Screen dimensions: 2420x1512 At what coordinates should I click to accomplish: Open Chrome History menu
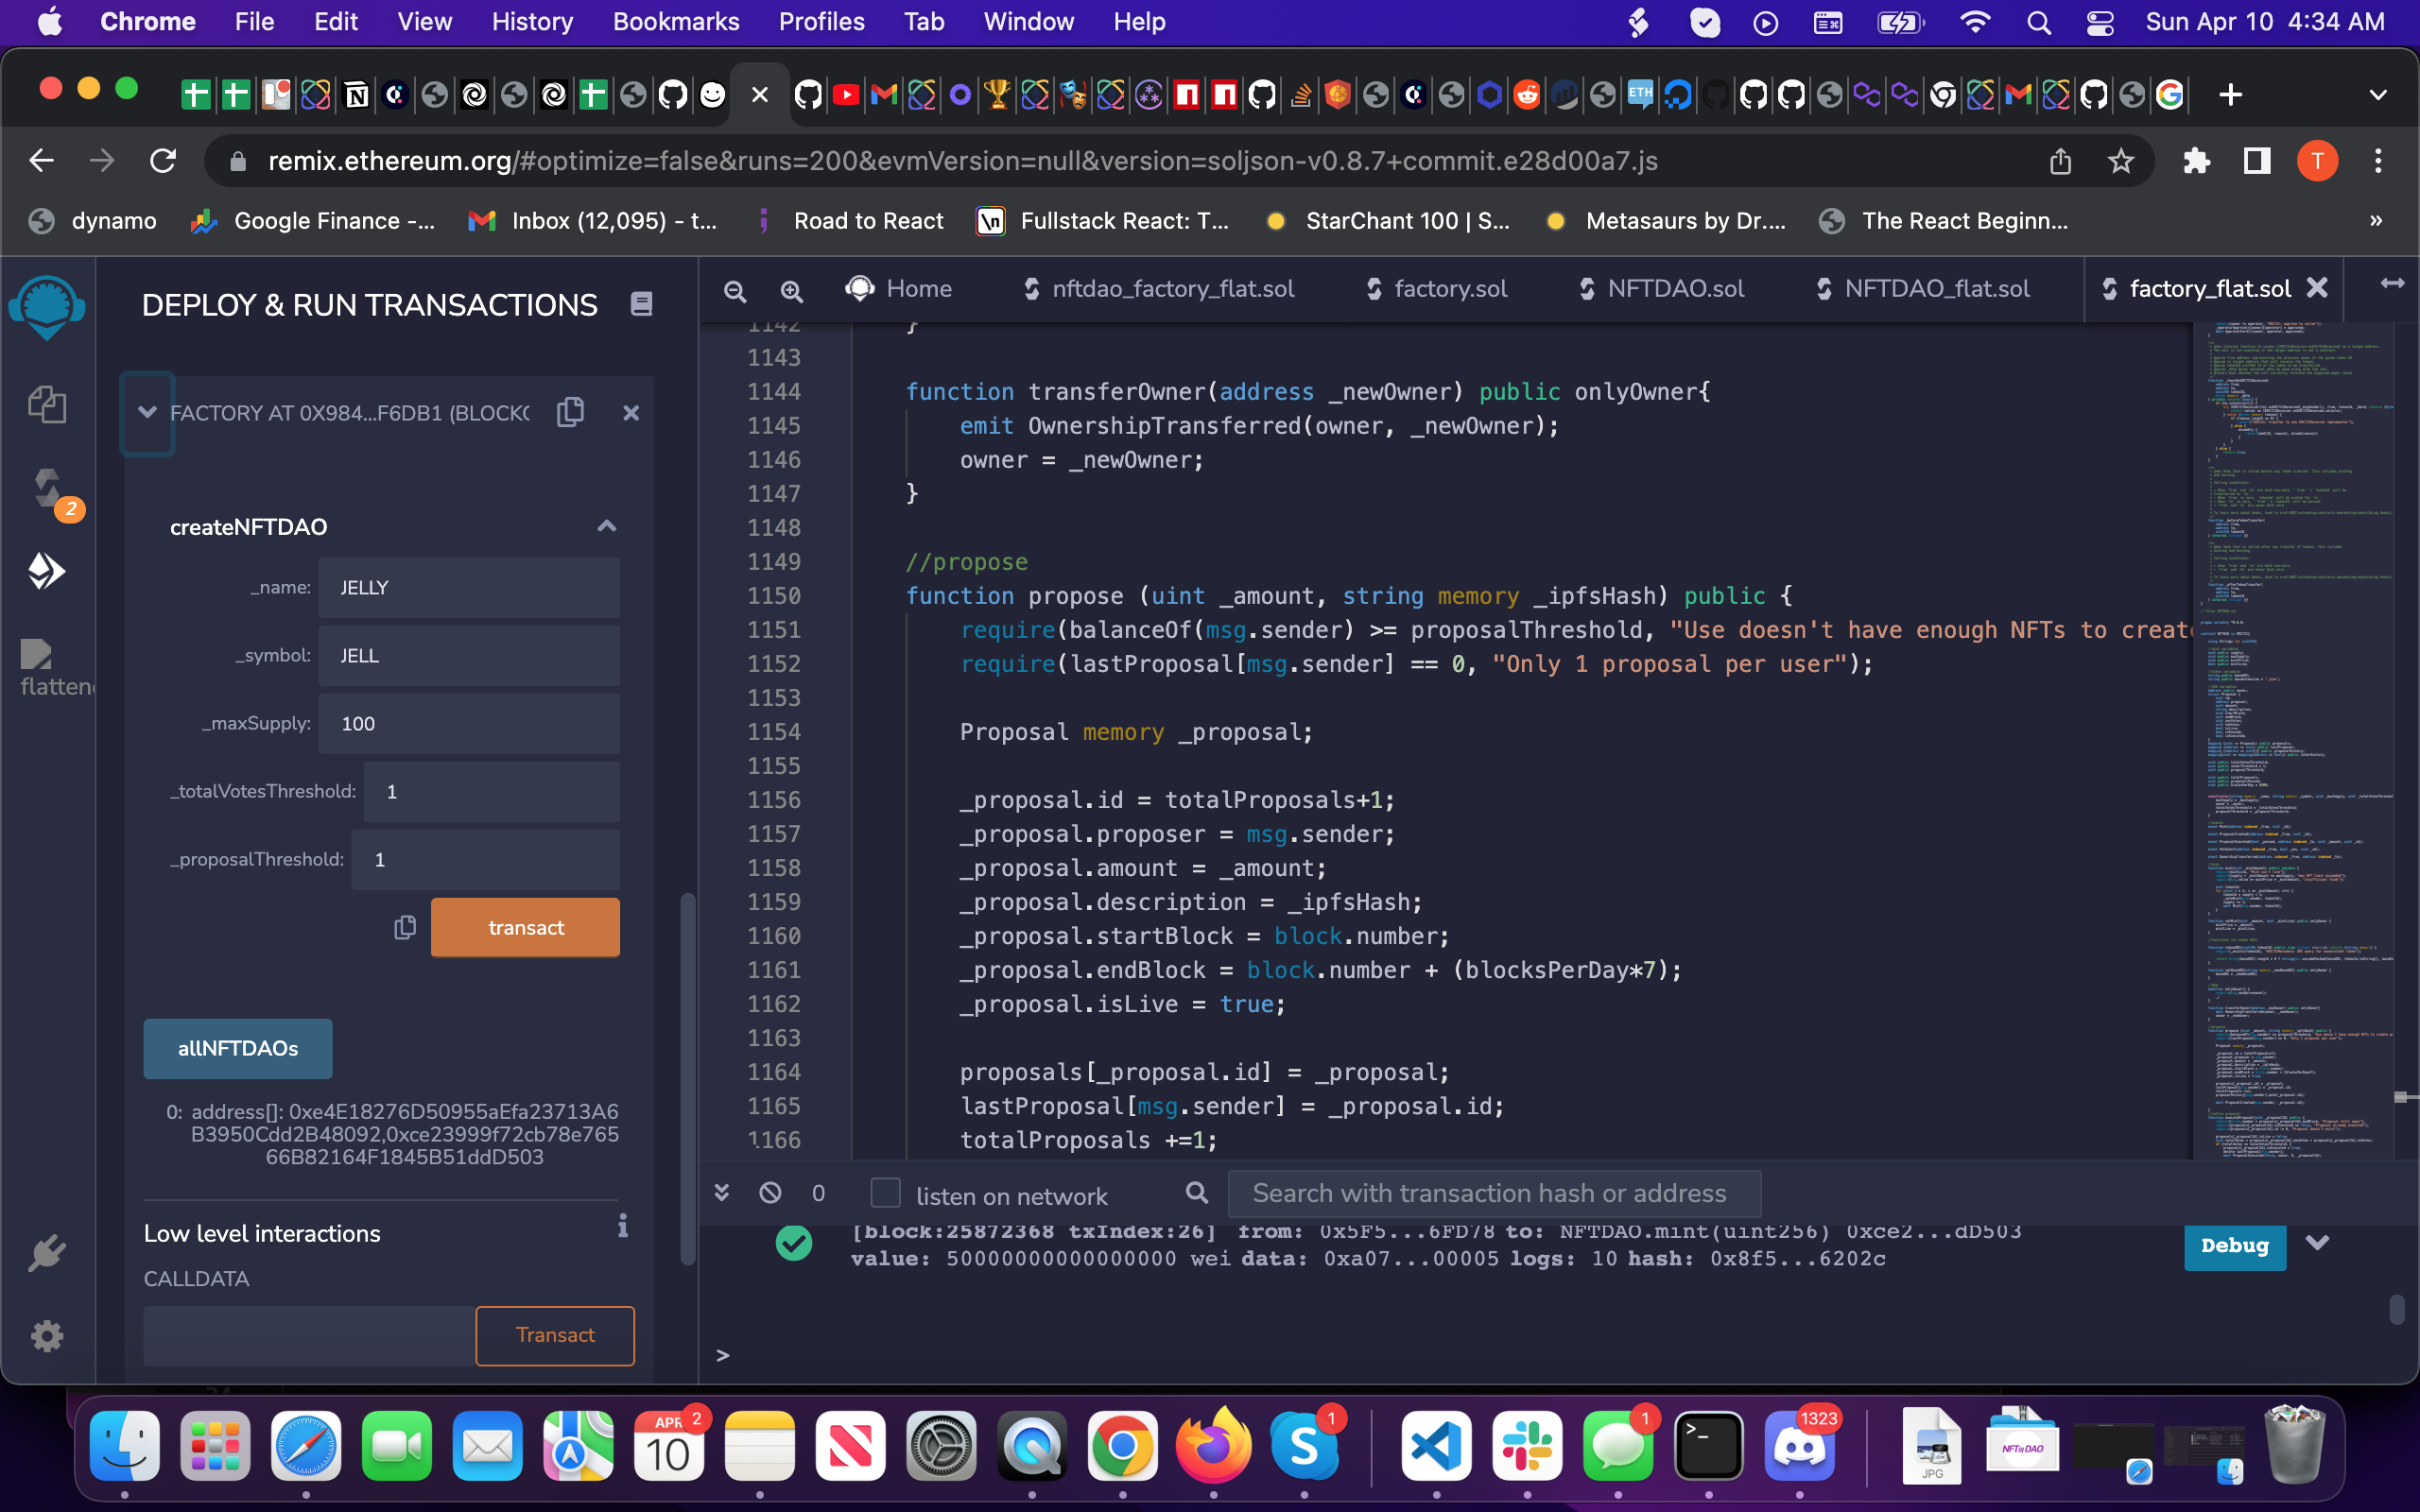click(x=532, y=22)
